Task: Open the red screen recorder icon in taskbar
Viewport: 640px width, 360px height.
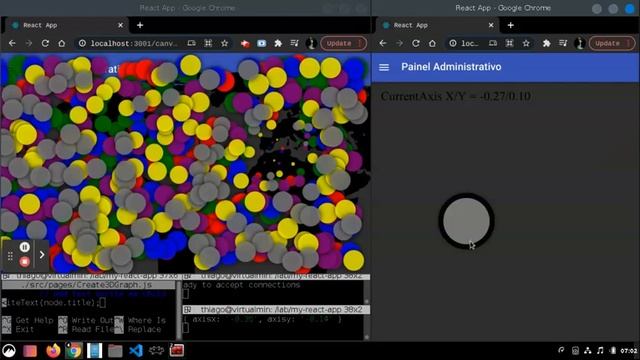Action: (177, 351)
